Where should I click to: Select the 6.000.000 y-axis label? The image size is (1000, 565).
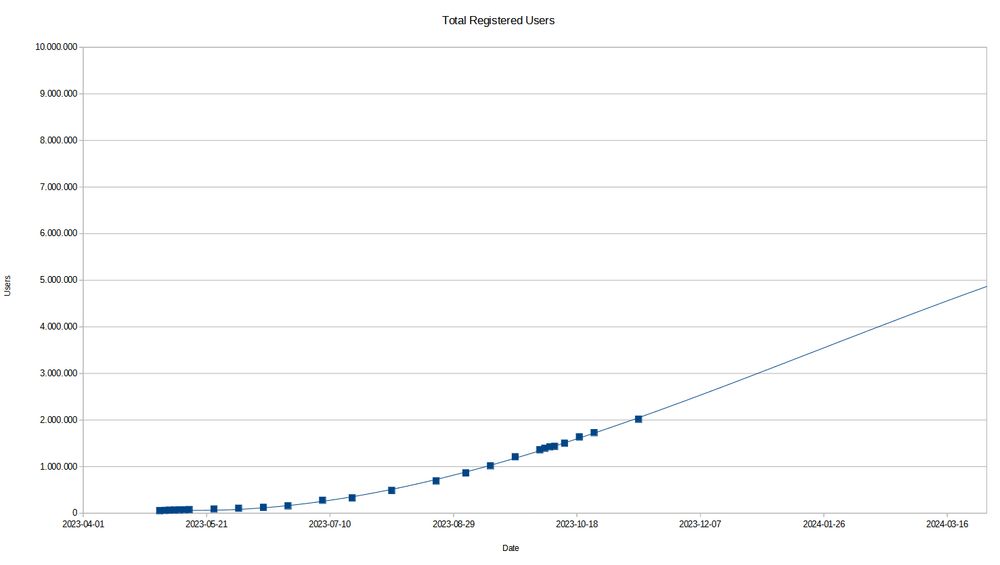point(59,233)
